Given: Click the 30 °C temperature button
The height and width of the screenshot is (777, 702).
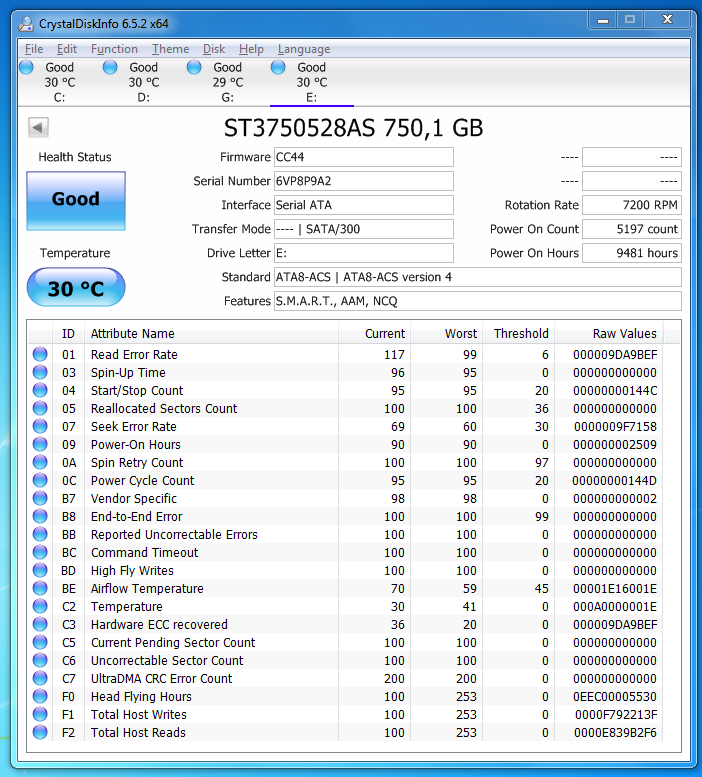Looking at the screenshot, I should click(76, 288).
